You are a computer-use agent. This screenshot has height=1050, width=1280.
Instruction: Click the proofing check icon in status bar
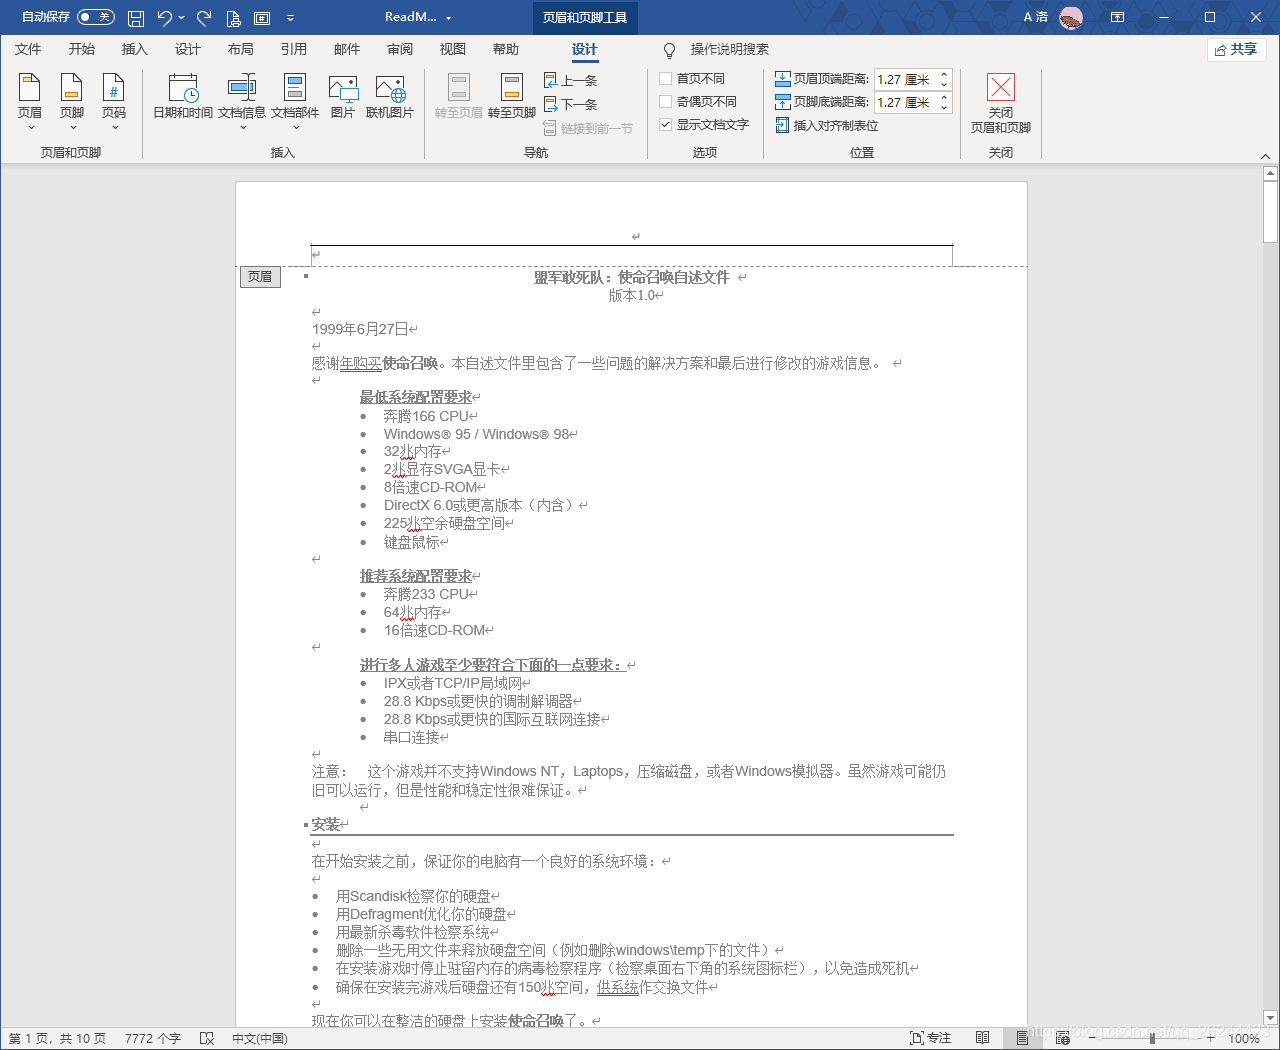tap(207, 1038)
